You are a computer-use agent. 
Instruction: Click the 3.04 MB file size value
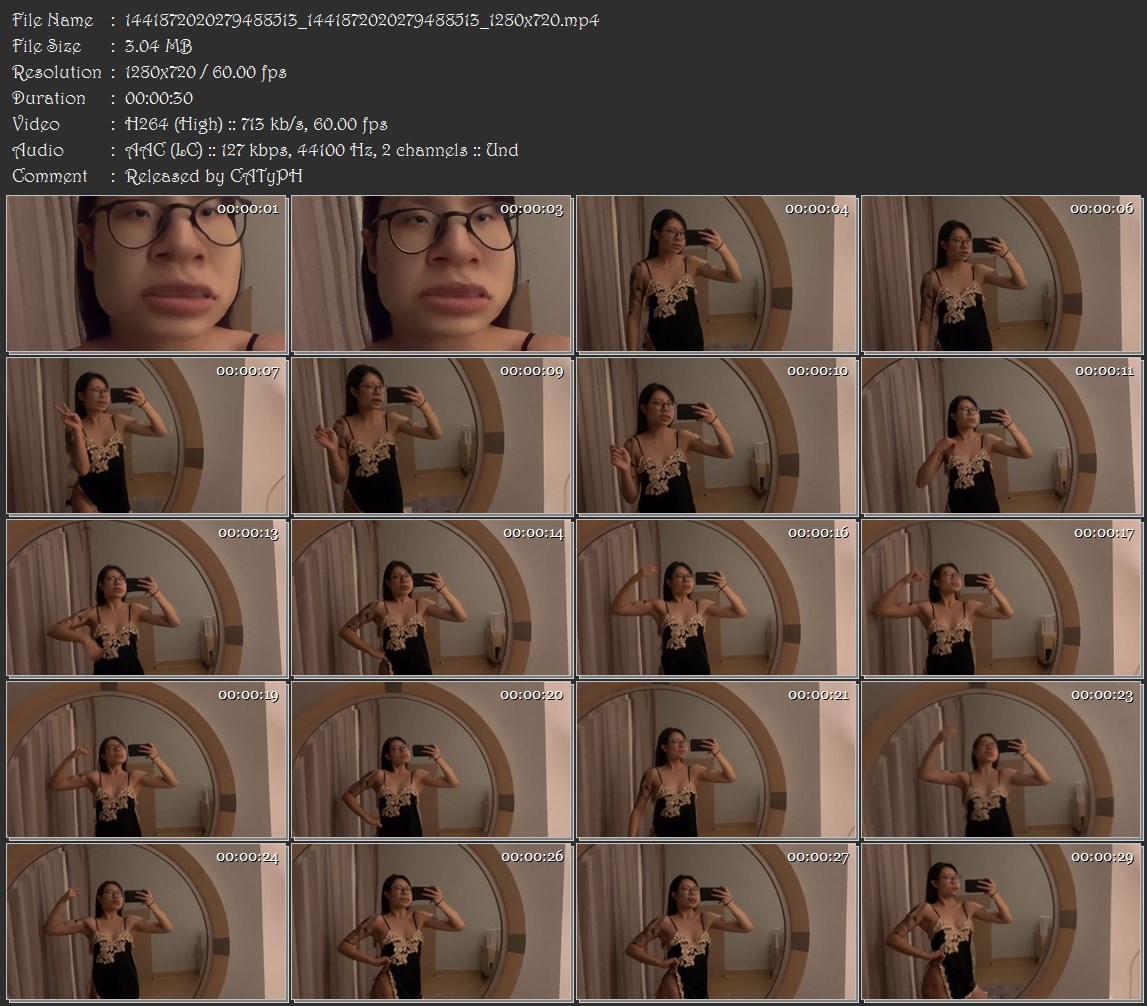(158, 46)
